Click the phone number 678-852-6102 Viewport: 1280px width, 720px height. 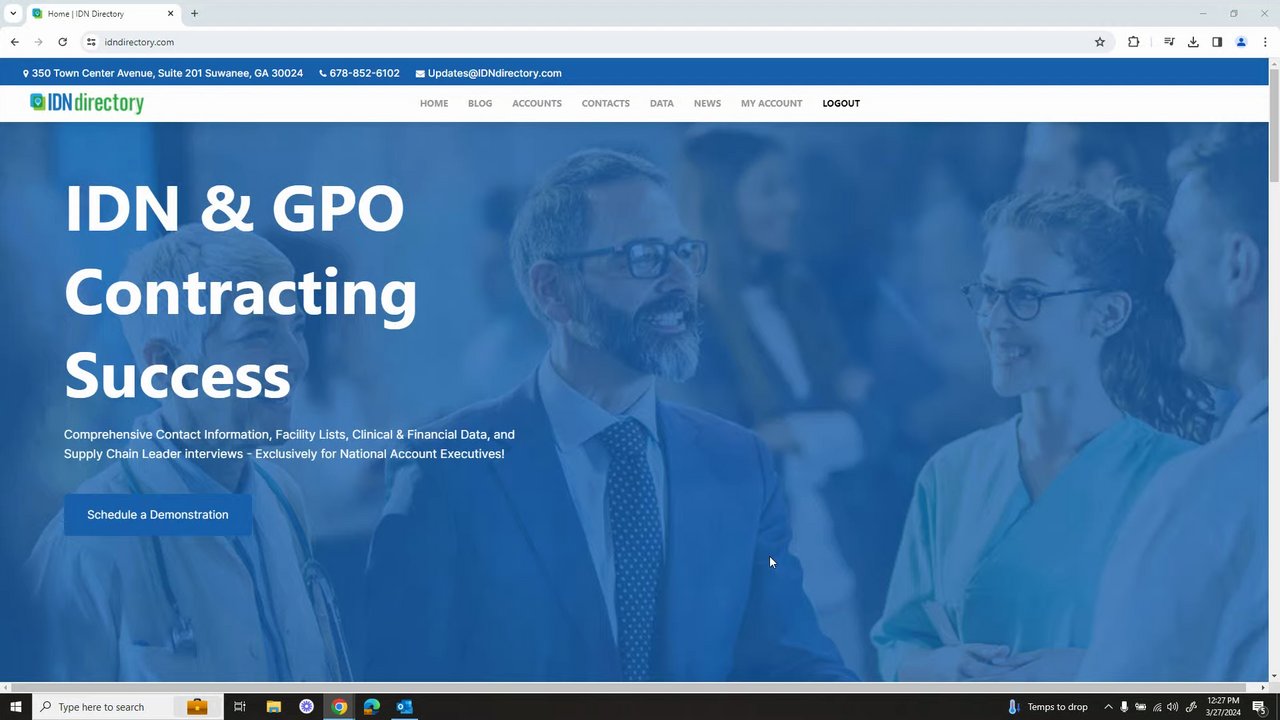[364, 73]
